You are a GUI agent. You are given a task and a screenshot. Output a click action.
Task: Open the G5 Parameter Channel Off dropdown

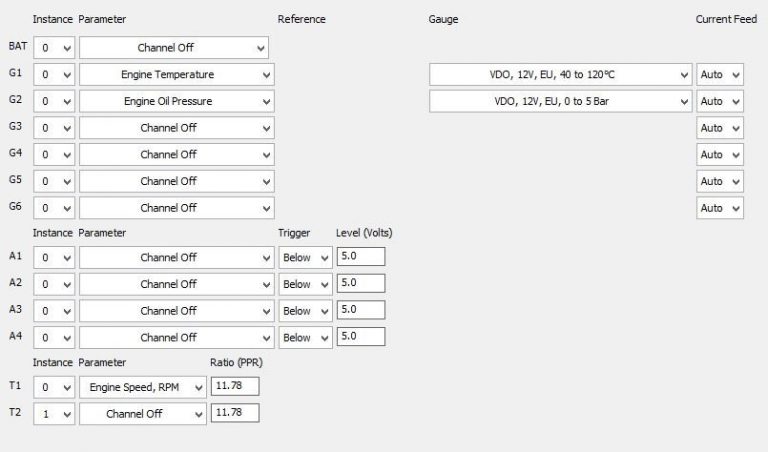[x=177, y=182]
